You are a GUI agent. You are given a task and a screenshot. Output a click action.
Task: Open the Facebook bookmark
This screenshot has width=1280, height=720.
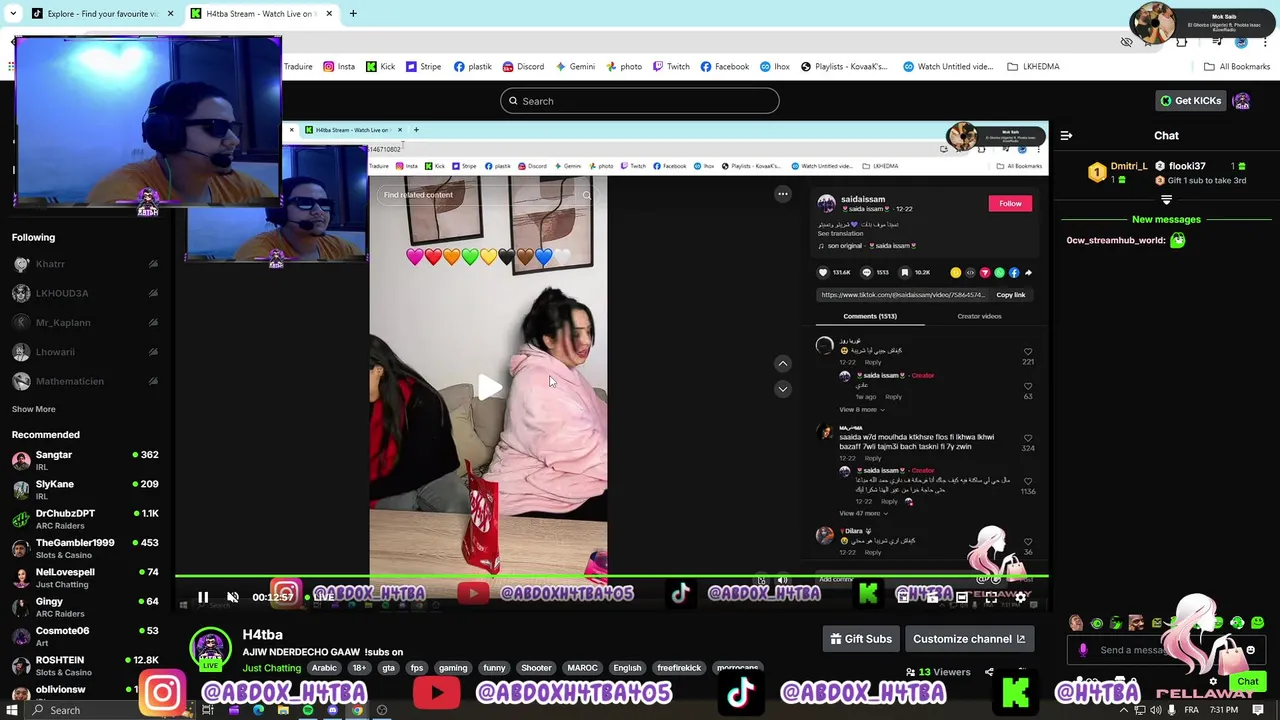[x=725, y=67]
